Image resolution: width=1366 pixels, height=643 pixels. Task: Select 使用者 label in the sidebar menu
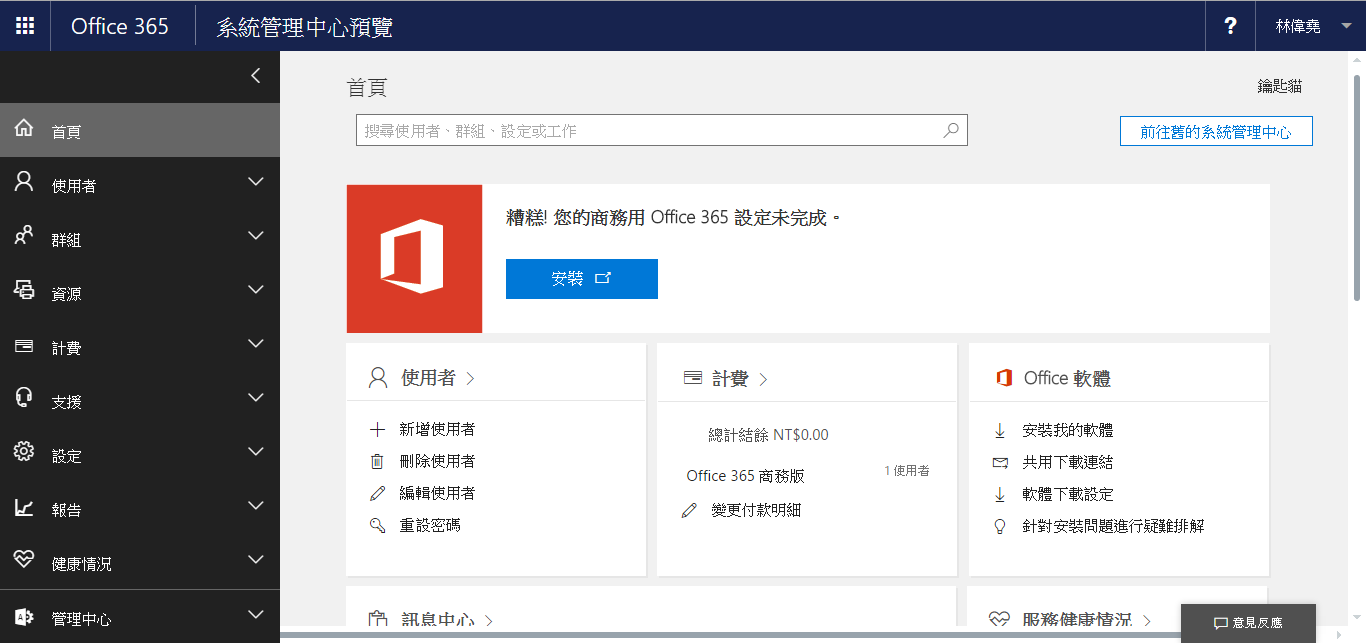pos(74,186)
